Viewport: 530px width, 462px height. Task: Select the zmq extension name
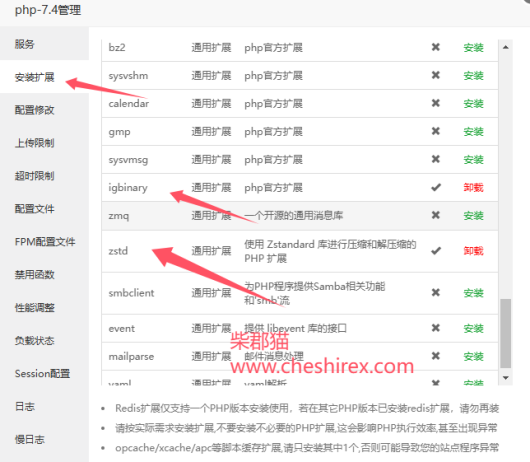pyautogui.click(x=119, y=216)
